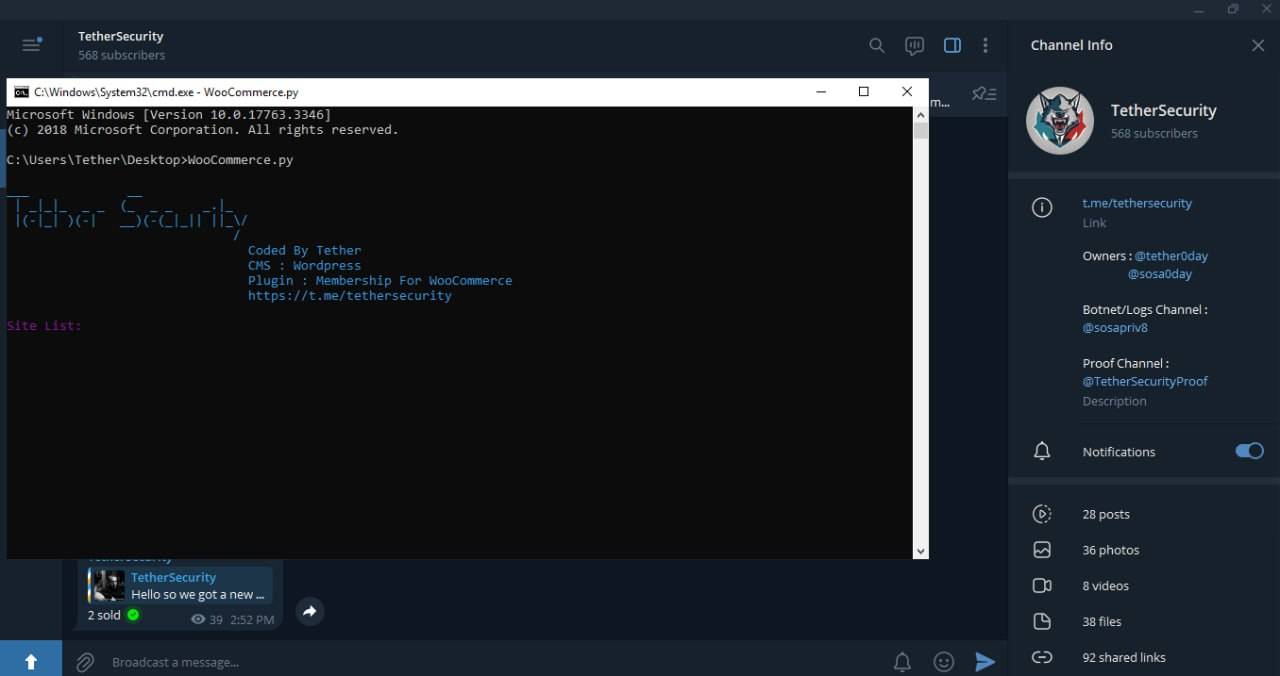Open the 38 files shared media
The width and height of the screenshot is (1280, 676).
[x=1101, y=621]
